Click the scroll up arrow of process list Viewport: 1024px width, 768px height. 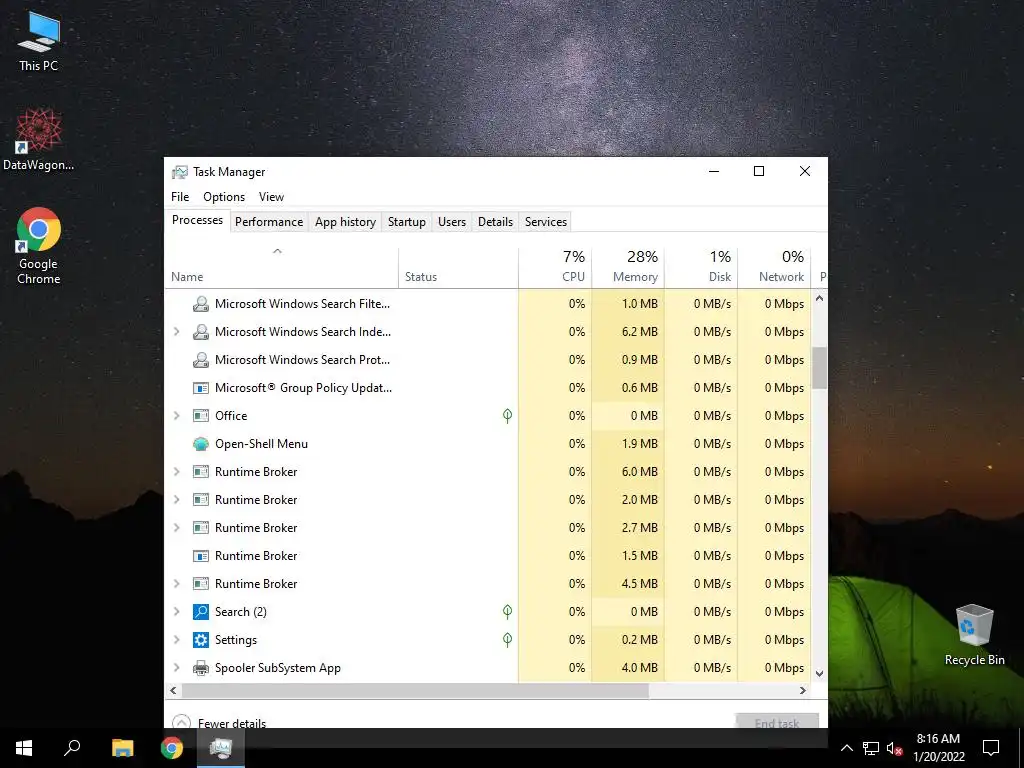click(x=819, y=298)
